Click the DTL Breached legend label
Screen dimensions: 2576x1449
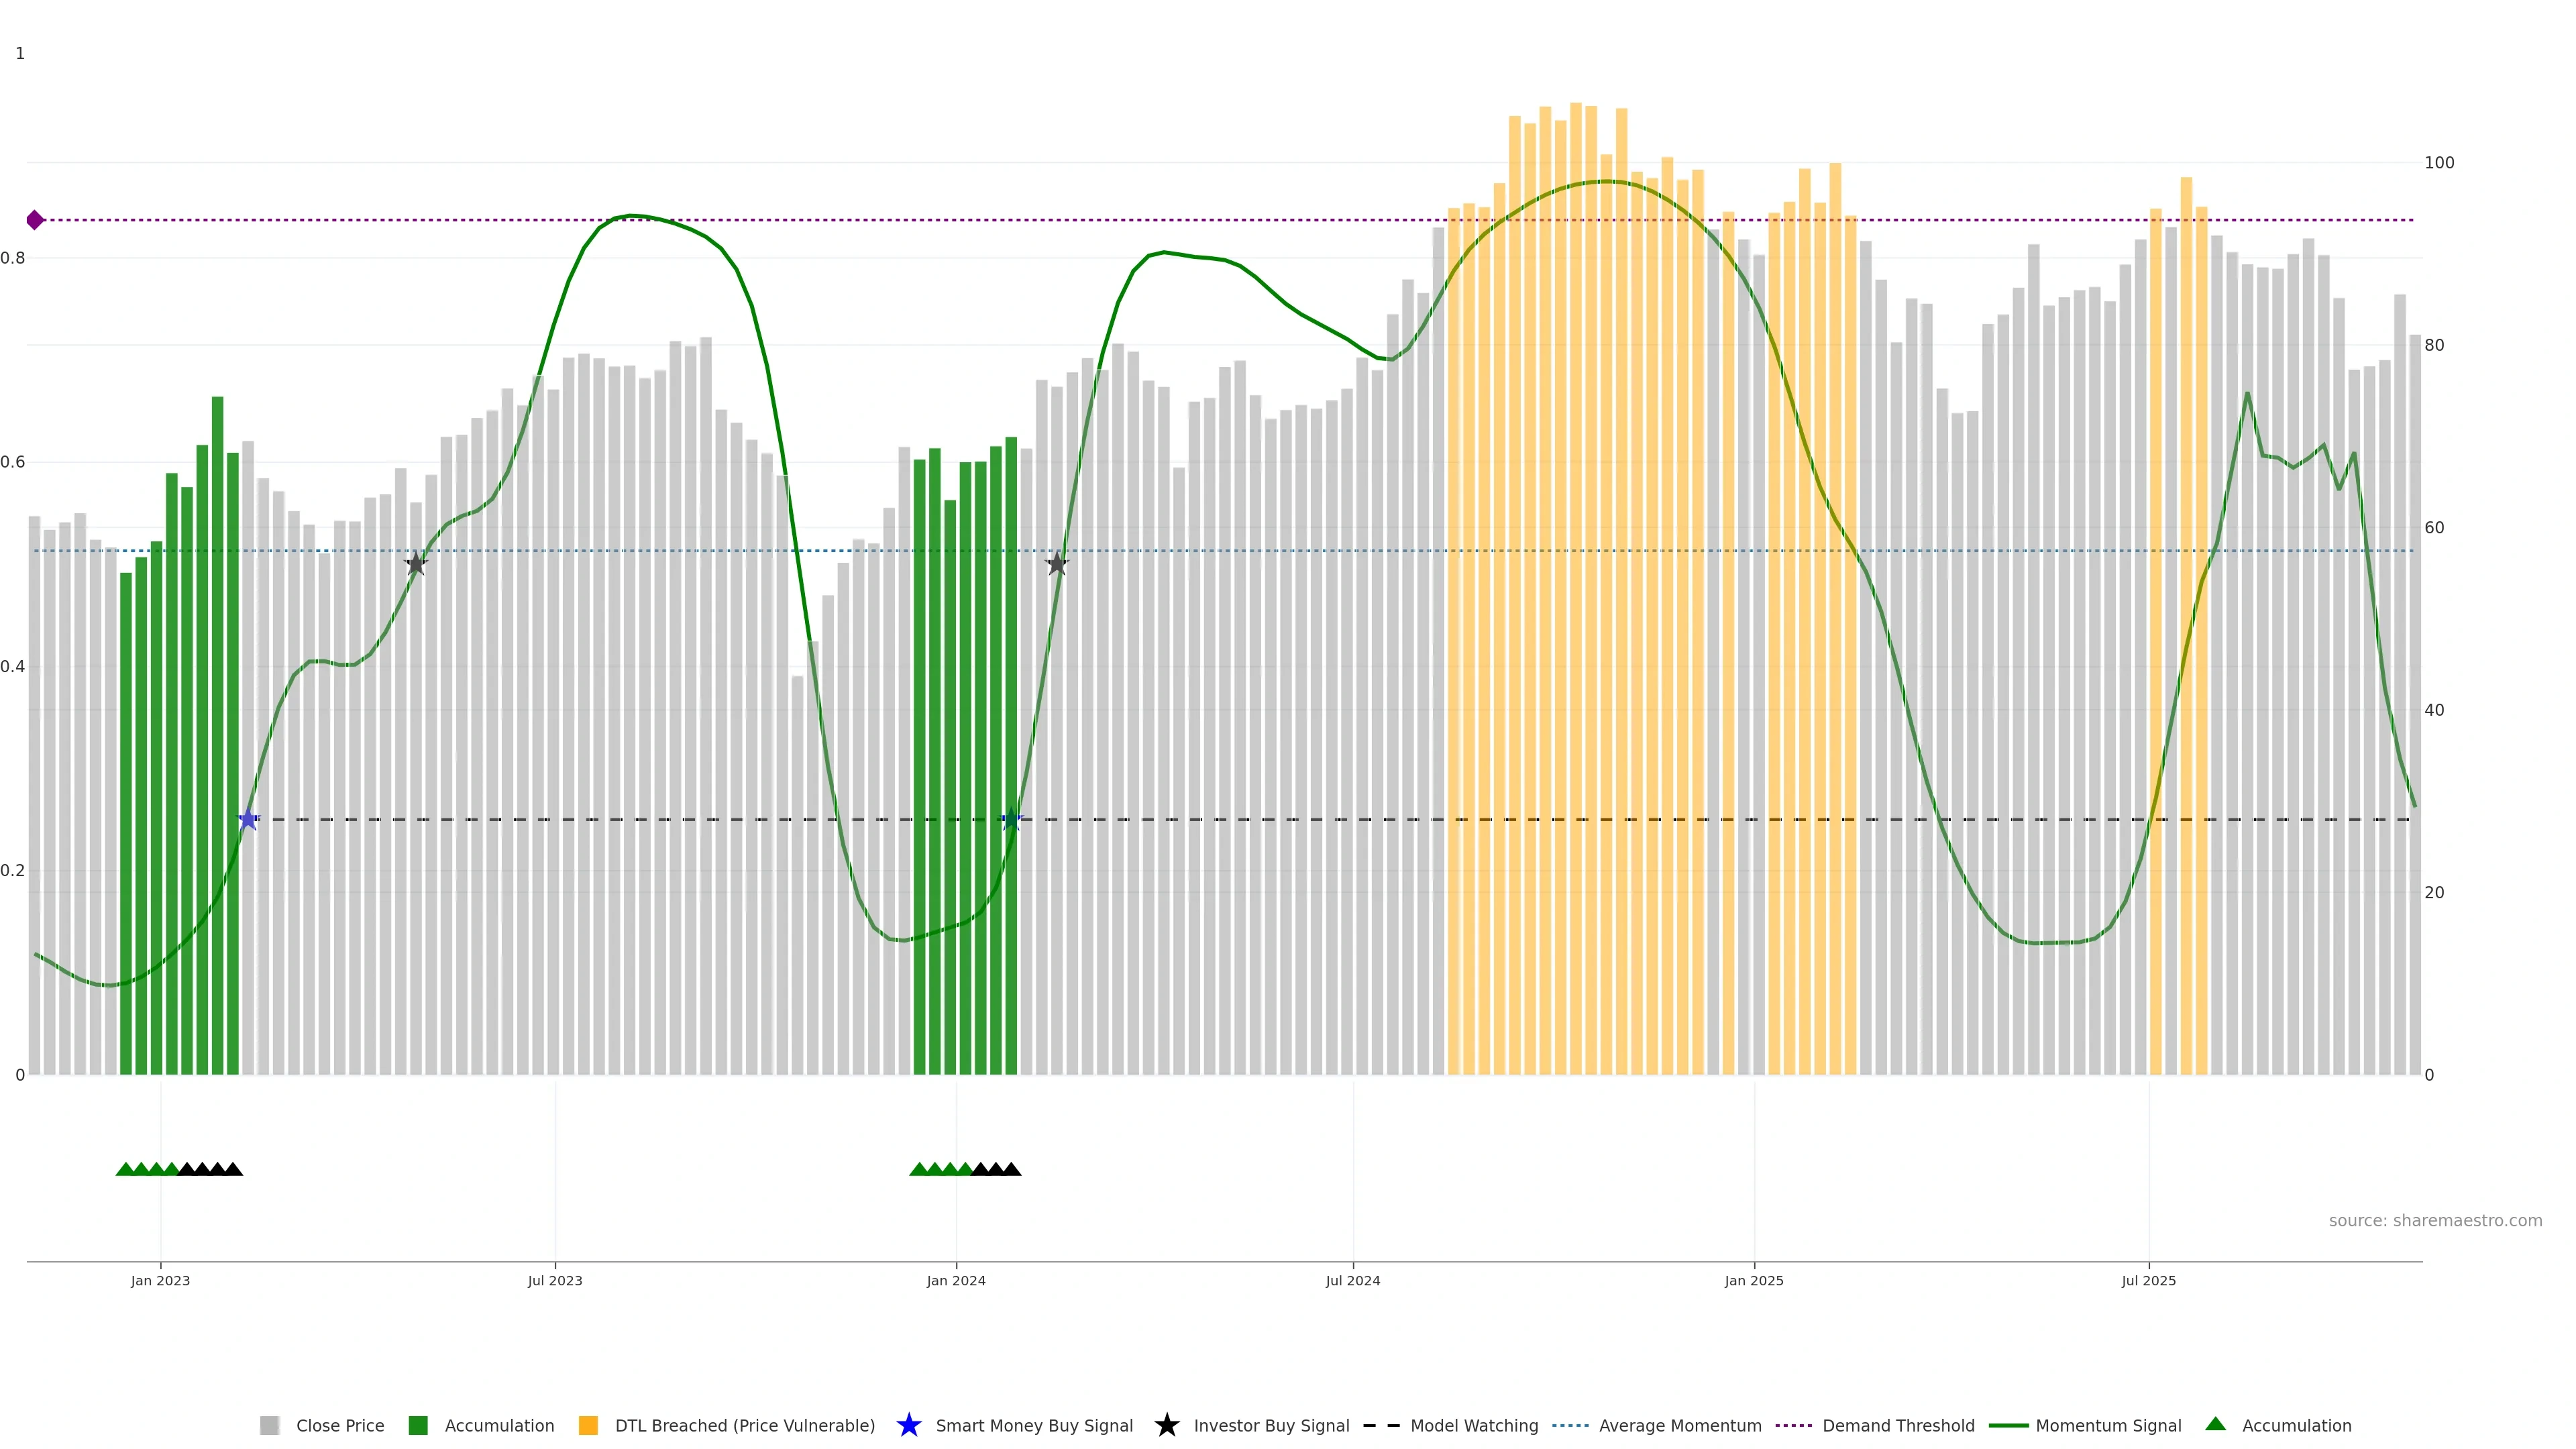[744, 1426]
